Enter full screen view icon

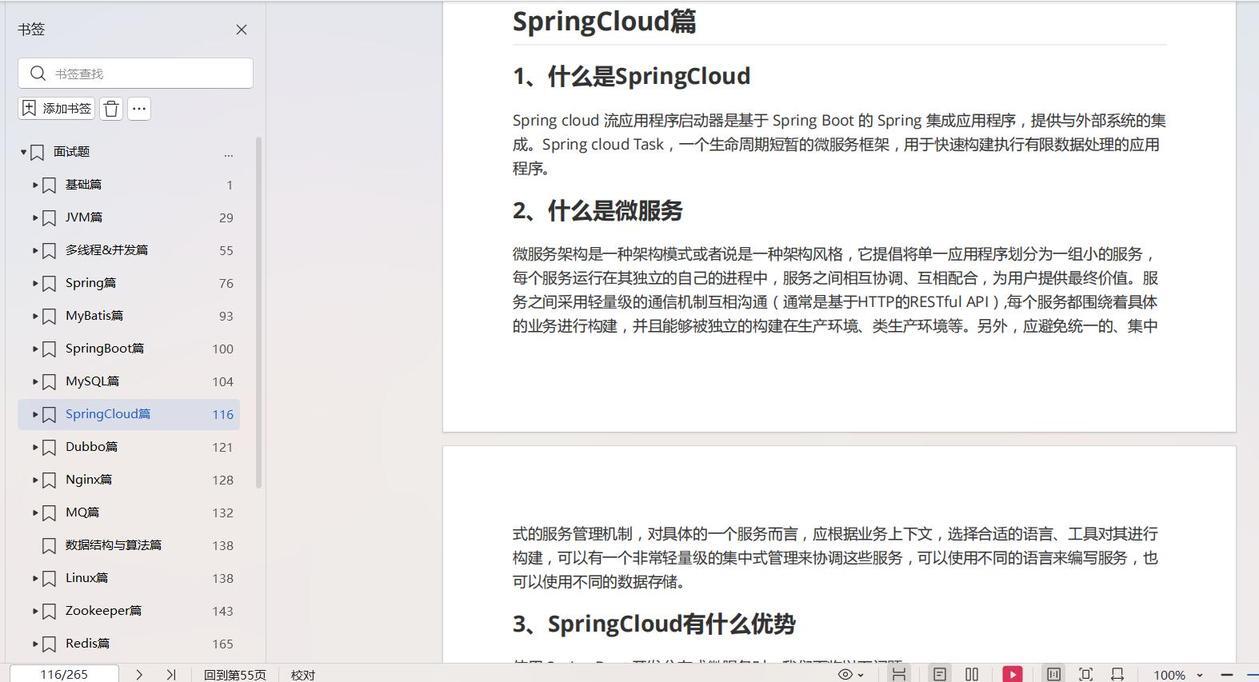click(1086, 674)
